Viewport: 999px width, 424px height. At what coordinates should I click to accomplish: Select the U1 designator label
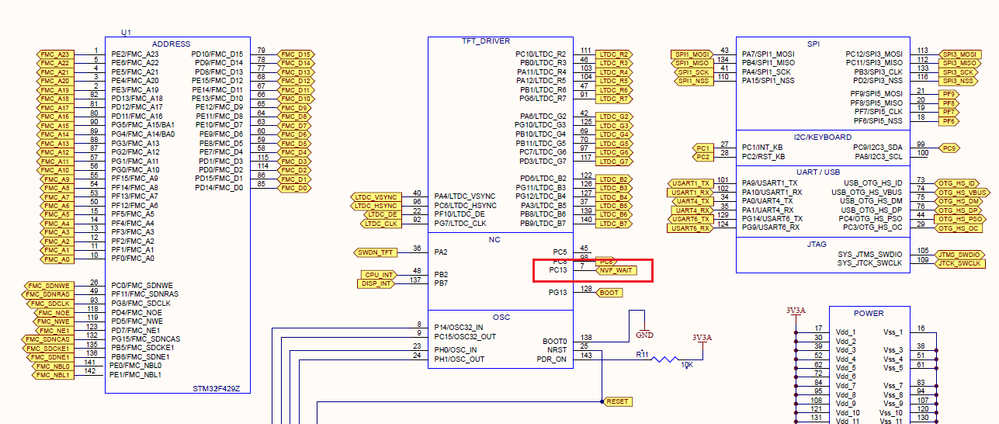[126, 33]
